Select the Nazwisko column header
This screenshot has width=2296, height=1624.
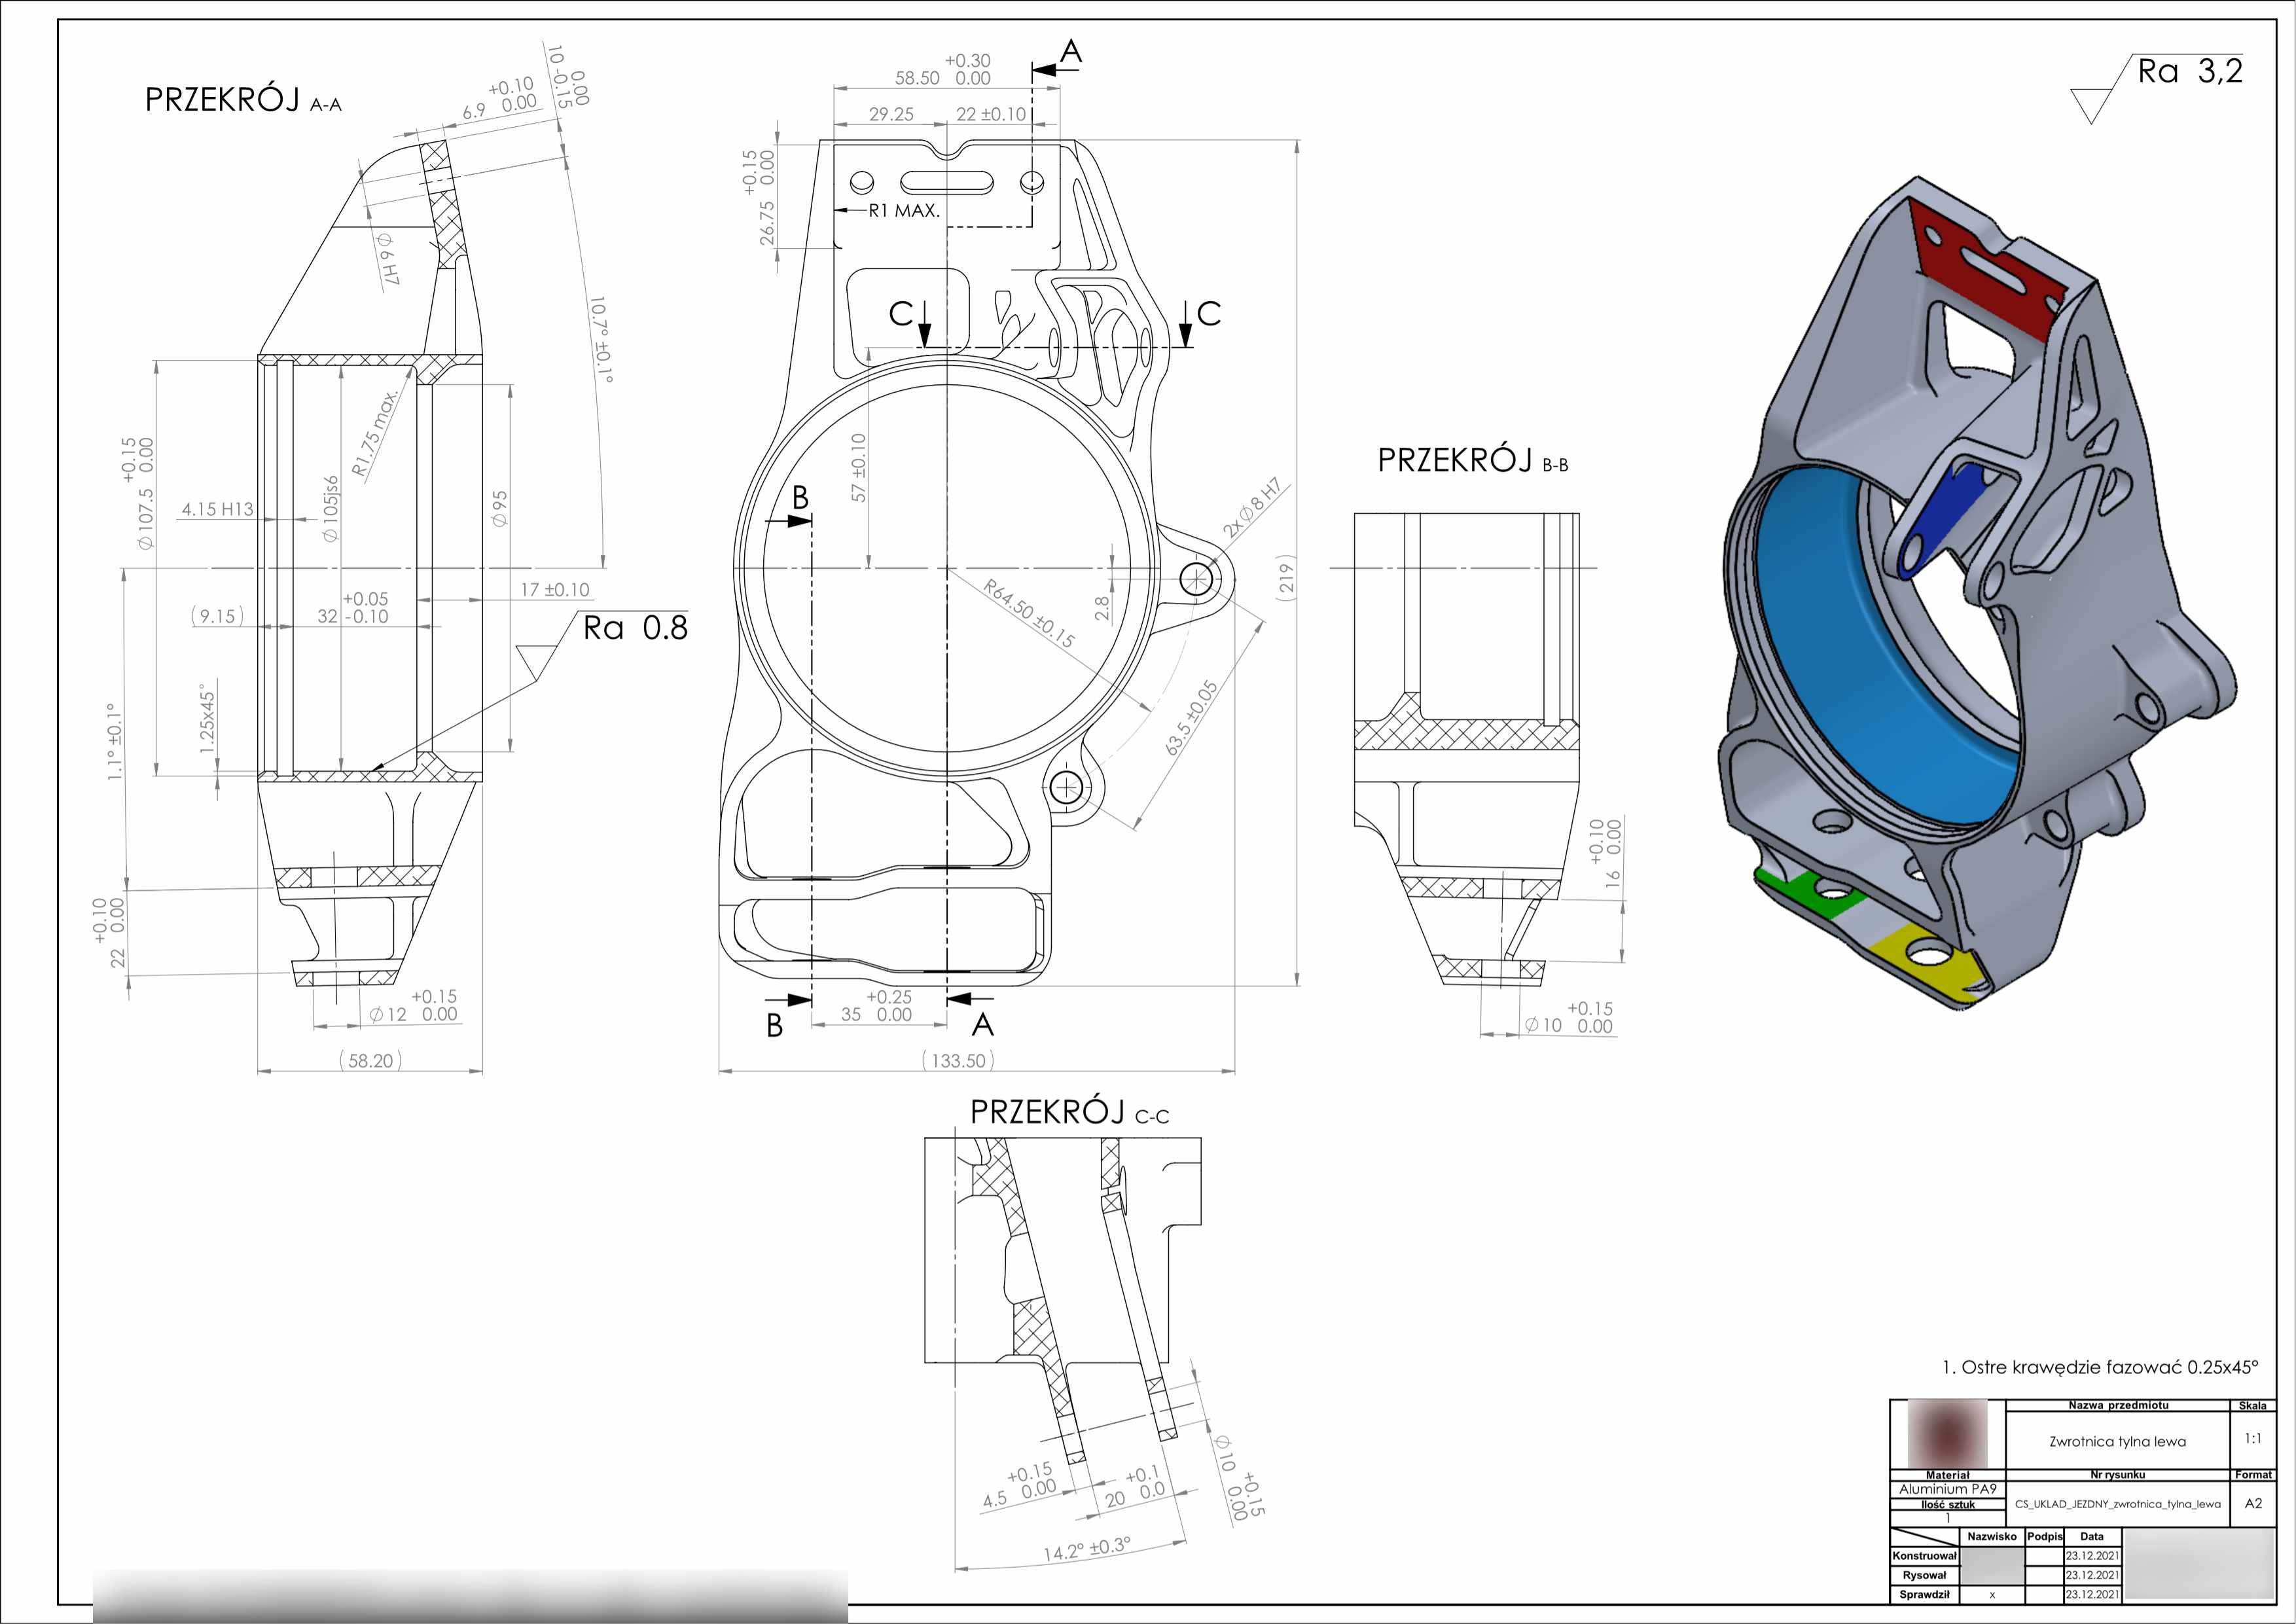point(1992,1537)
